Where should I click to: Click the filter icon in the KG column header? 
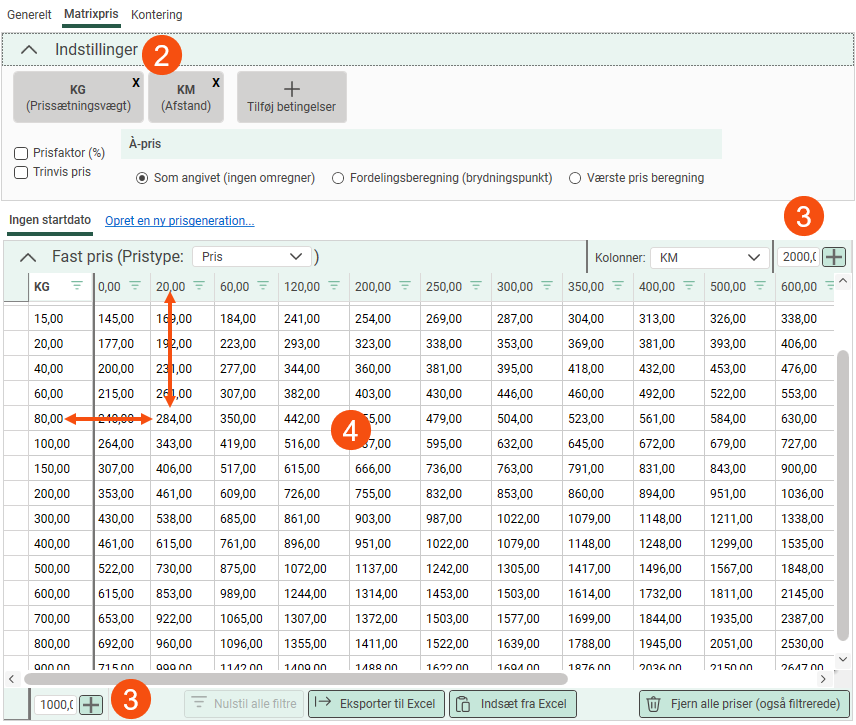(77, 286)
